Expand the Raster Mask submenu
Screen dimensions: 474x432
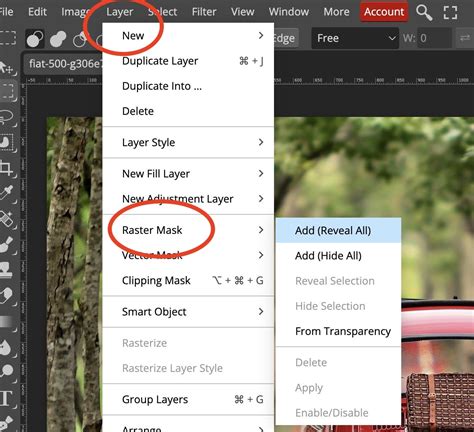tap(188, 230)
